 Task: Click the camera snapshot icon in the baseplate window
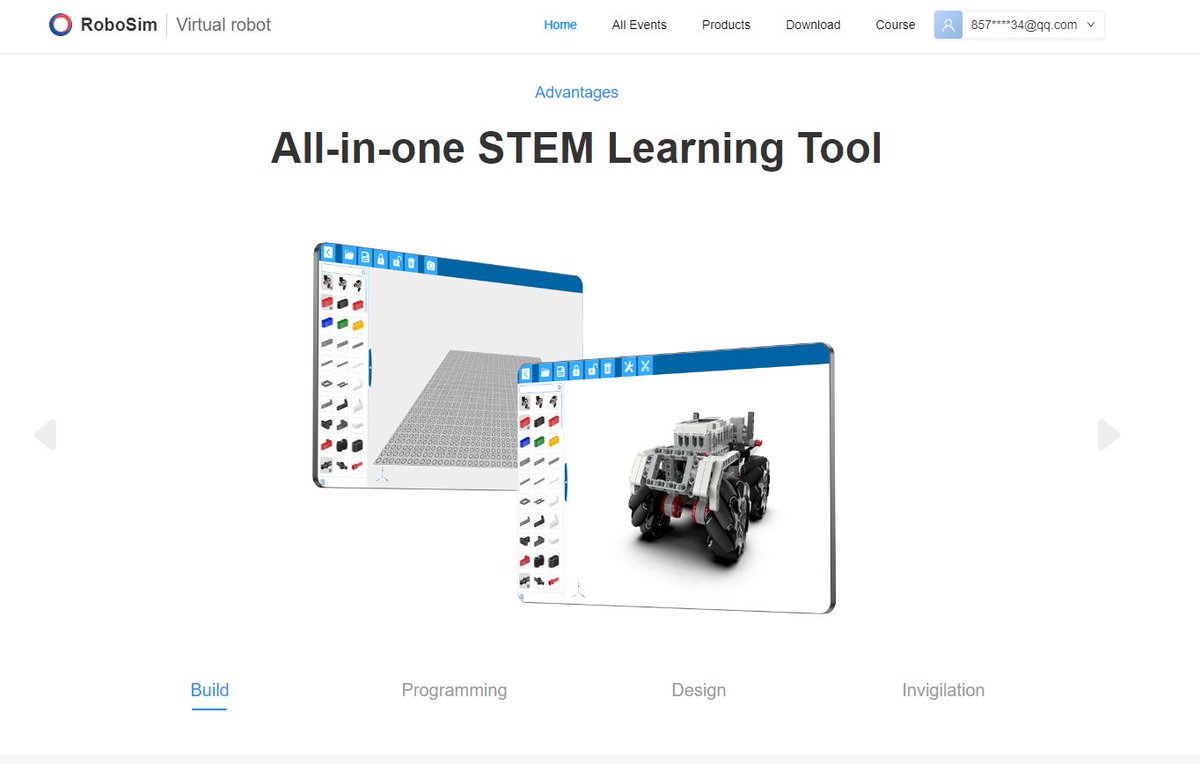tap(430, 265)
